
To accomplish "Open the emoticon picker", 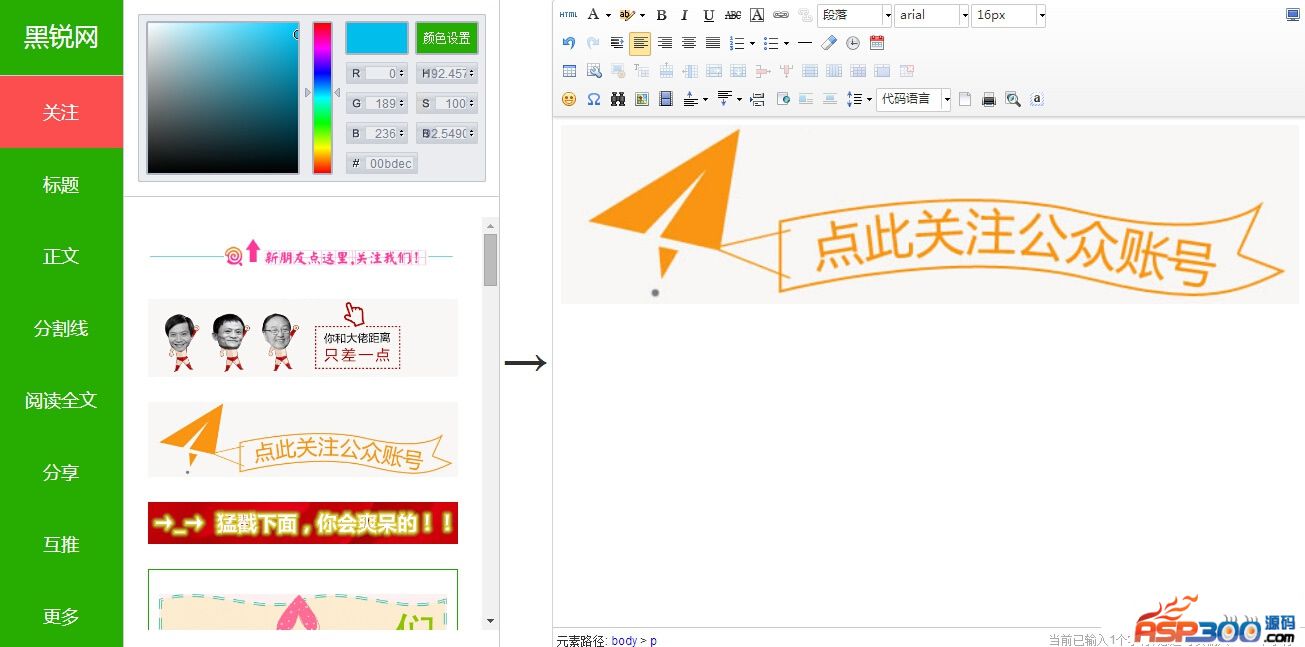I will pos(569,99).
